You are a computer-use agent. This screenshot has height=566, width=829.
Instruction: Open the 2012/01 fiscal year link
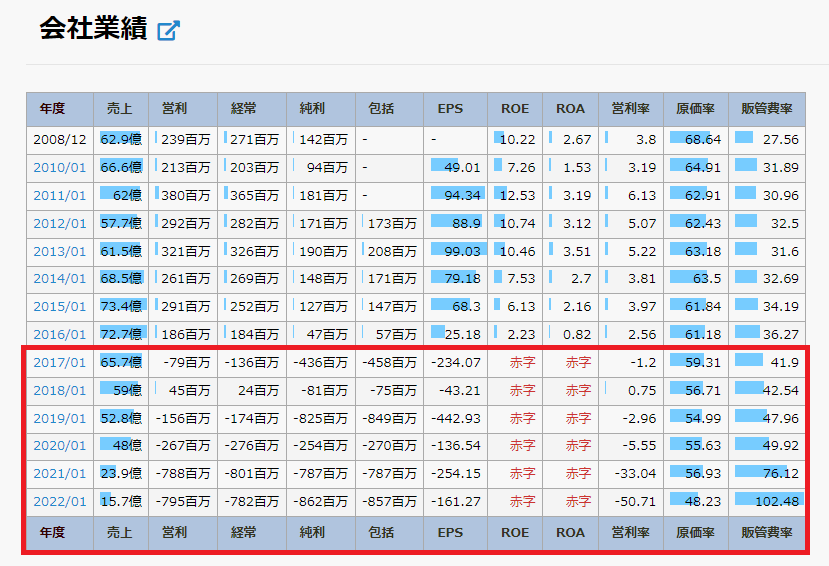[59, 224]
